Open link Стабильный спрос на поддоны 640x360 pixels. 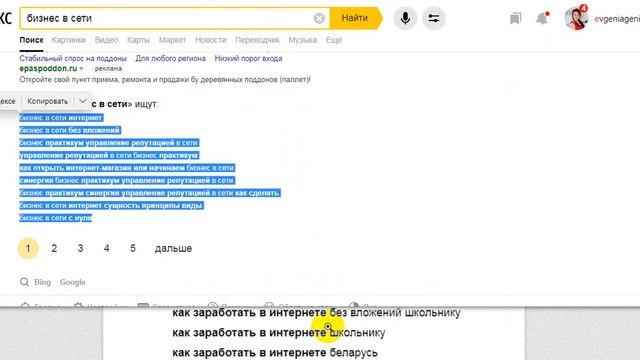73,58
